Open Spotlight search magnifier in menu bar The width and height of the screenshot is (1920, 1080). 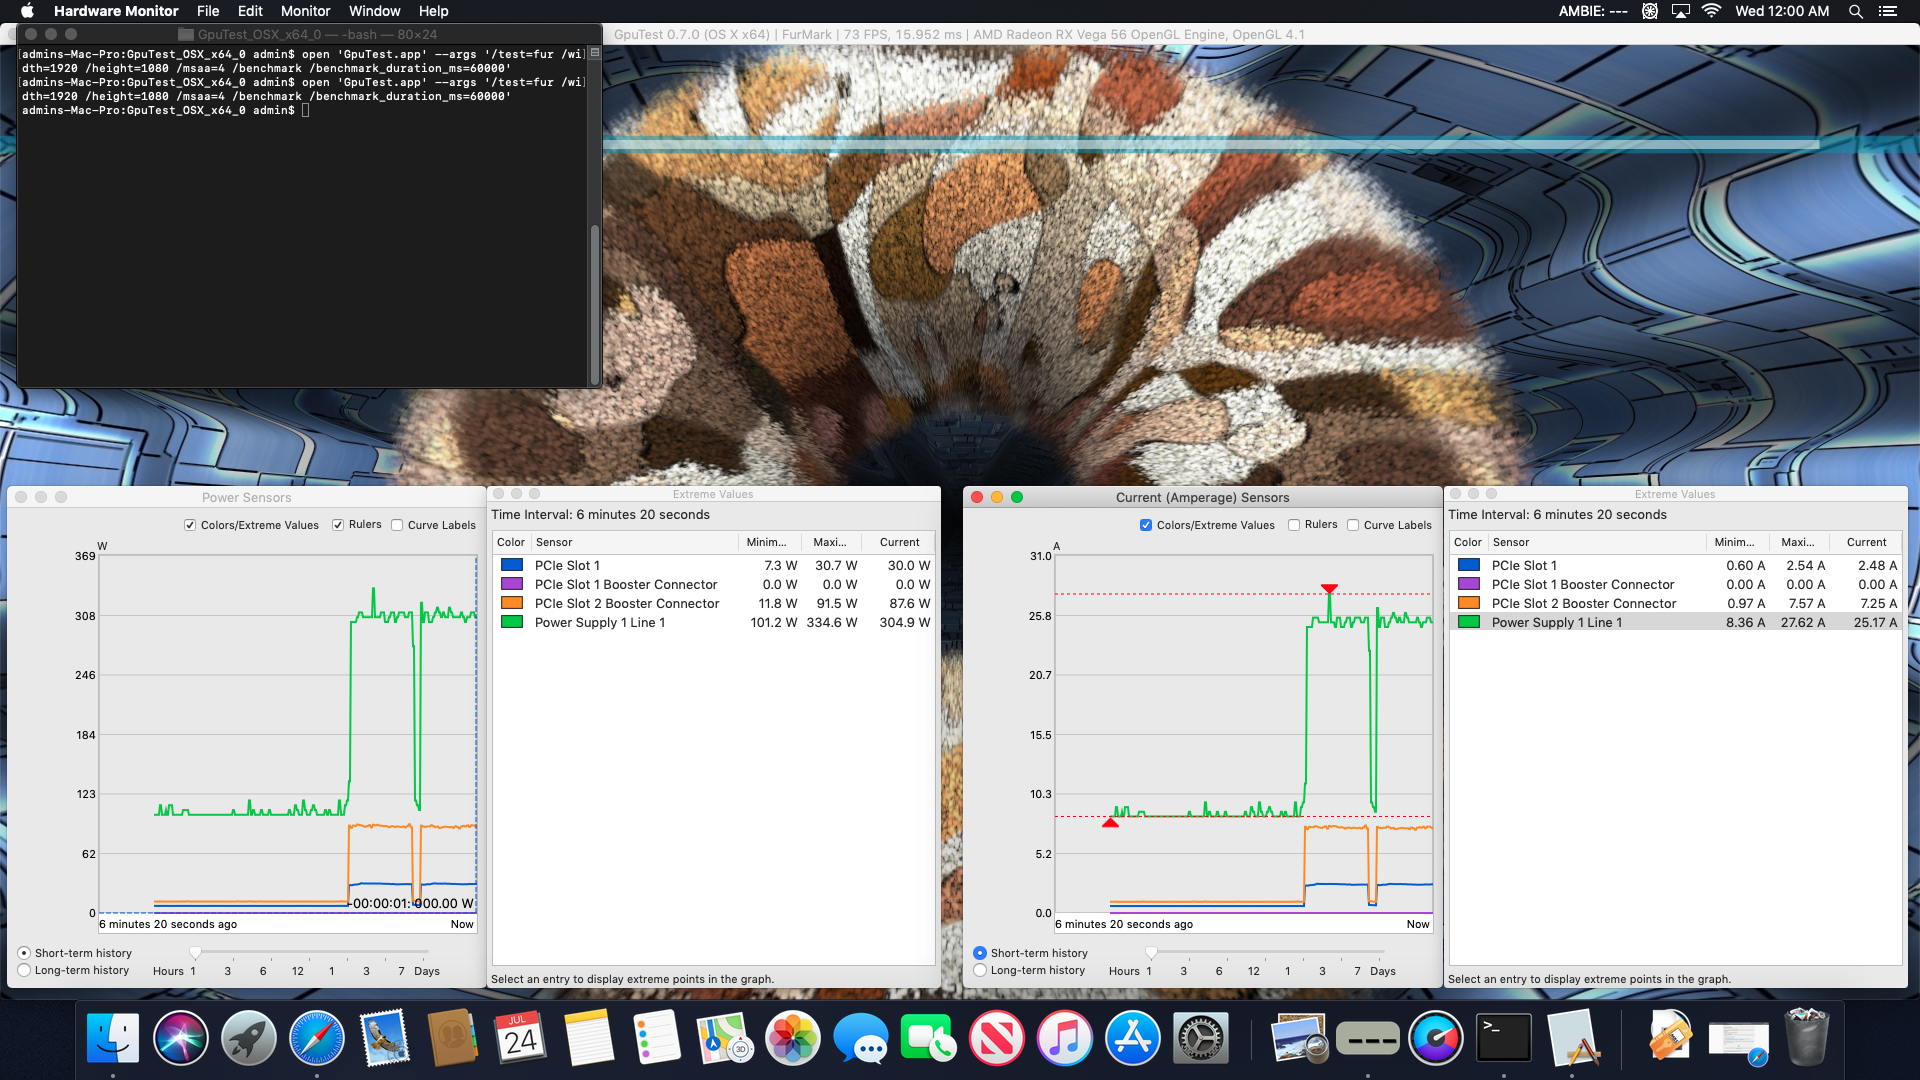click(x=1855, y=11)
